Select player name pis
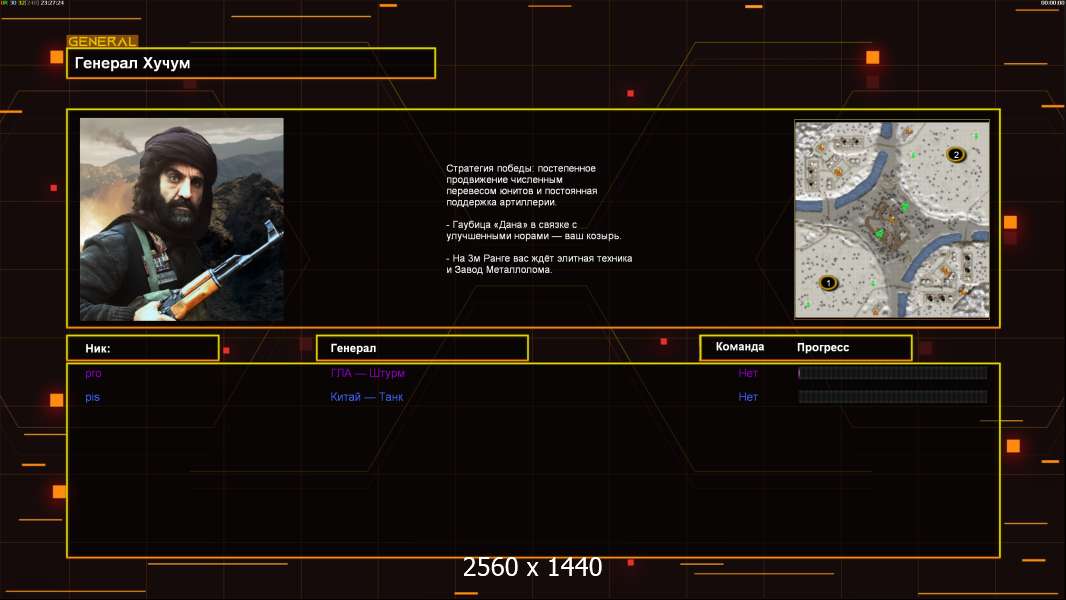The image size is (1066, 600). pos(92,397)
